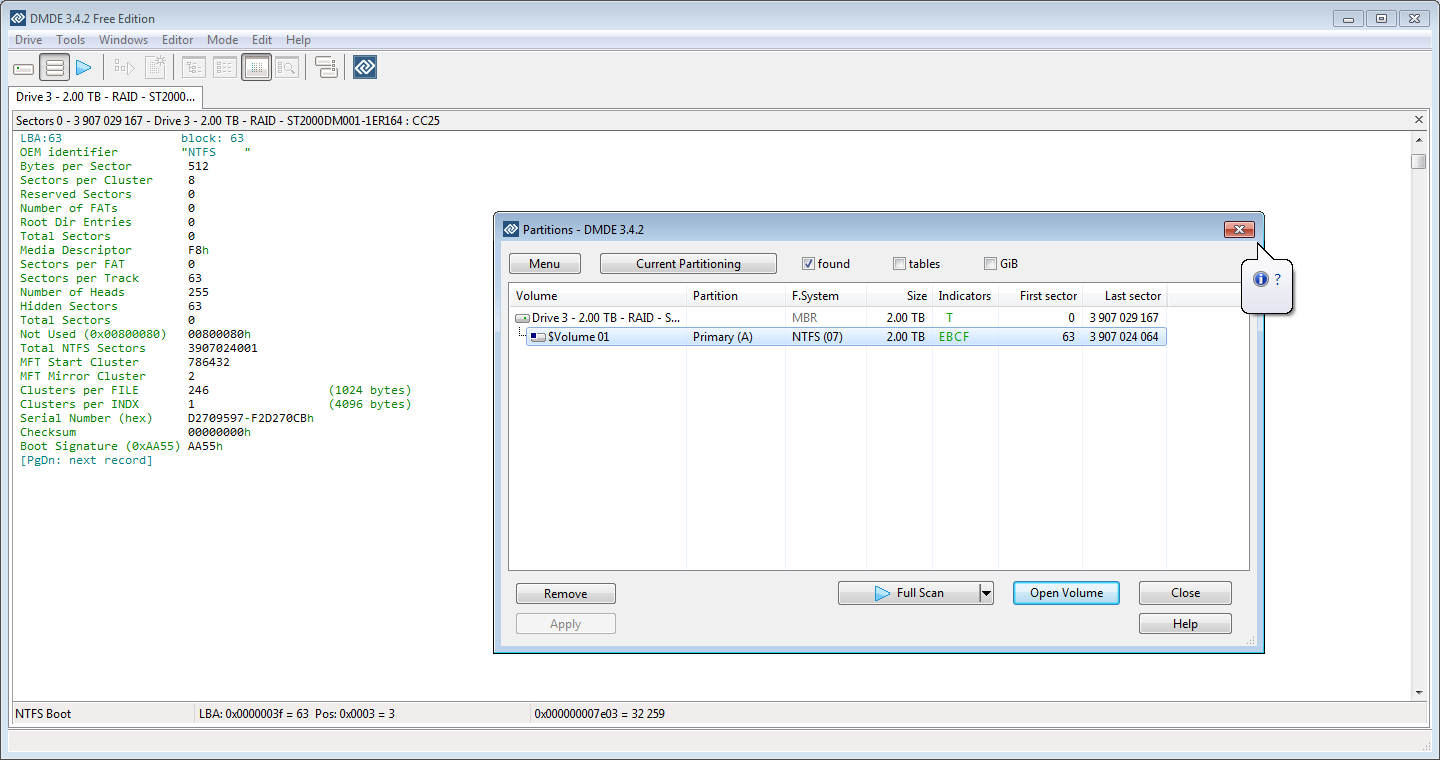The width and height of the screenshot is (1440, 760).
Task: Select the disk editor view icon
Action: click(x=256, y=68)
